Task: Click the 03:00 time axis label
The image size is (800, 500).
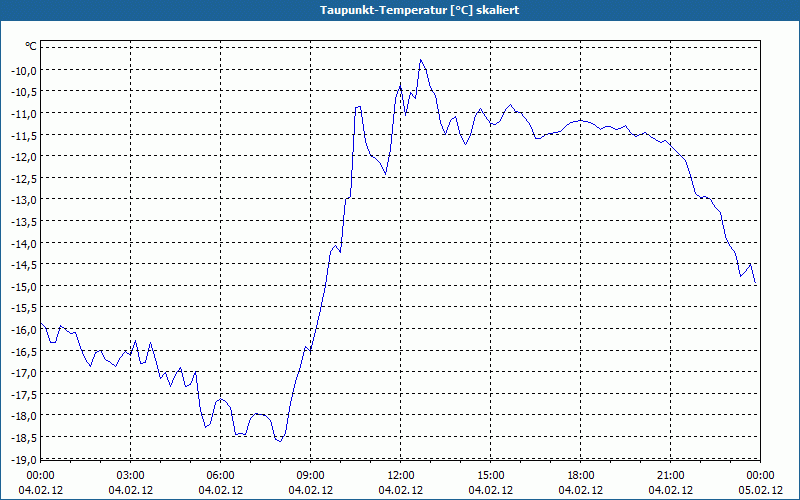Action: (x=131, y=476)
